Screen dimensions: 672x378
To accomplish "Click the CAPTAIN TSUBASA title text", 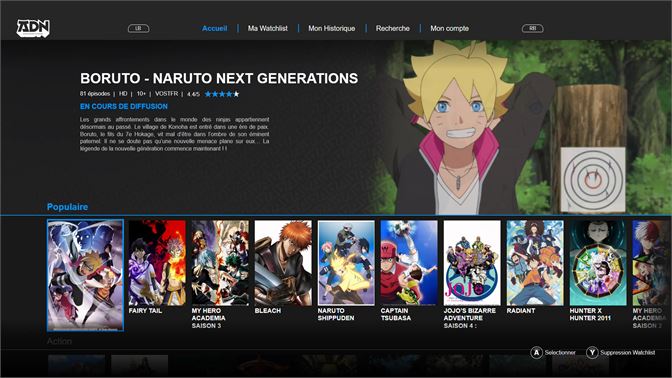I will (x=396, y=315).
